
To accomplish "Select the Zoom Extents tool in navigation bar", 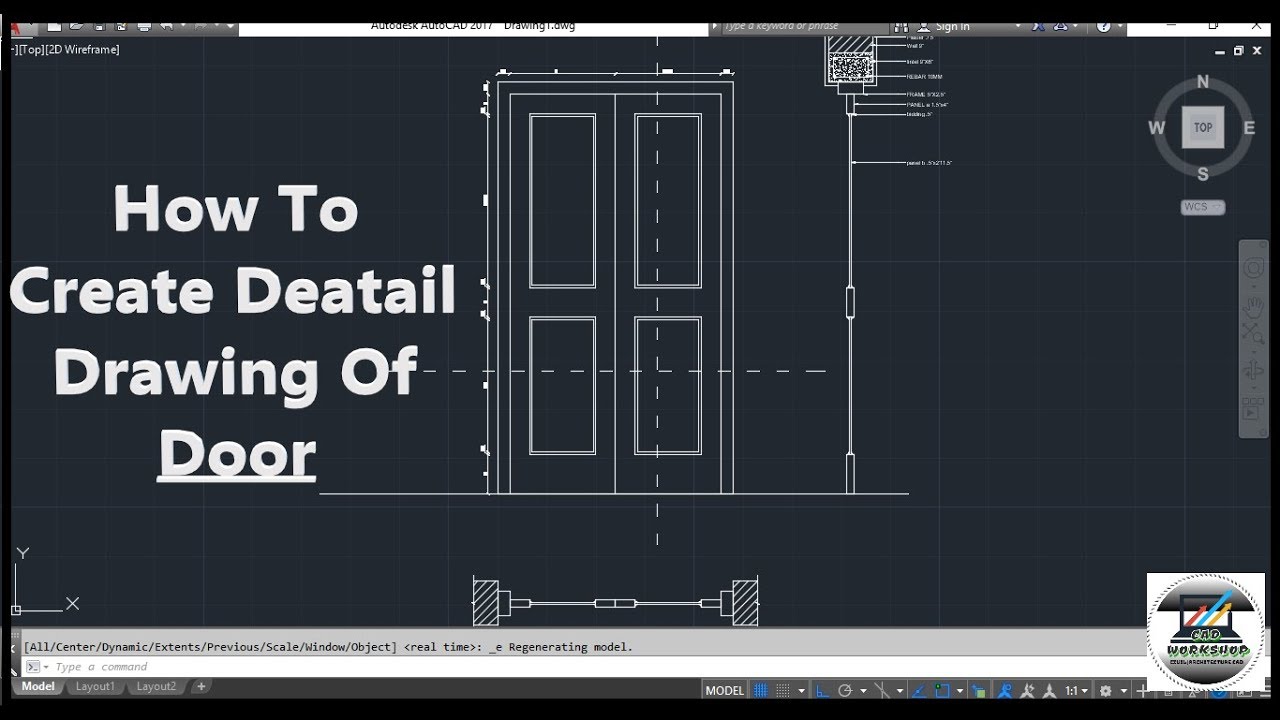I will click(x=1253, y=335).
